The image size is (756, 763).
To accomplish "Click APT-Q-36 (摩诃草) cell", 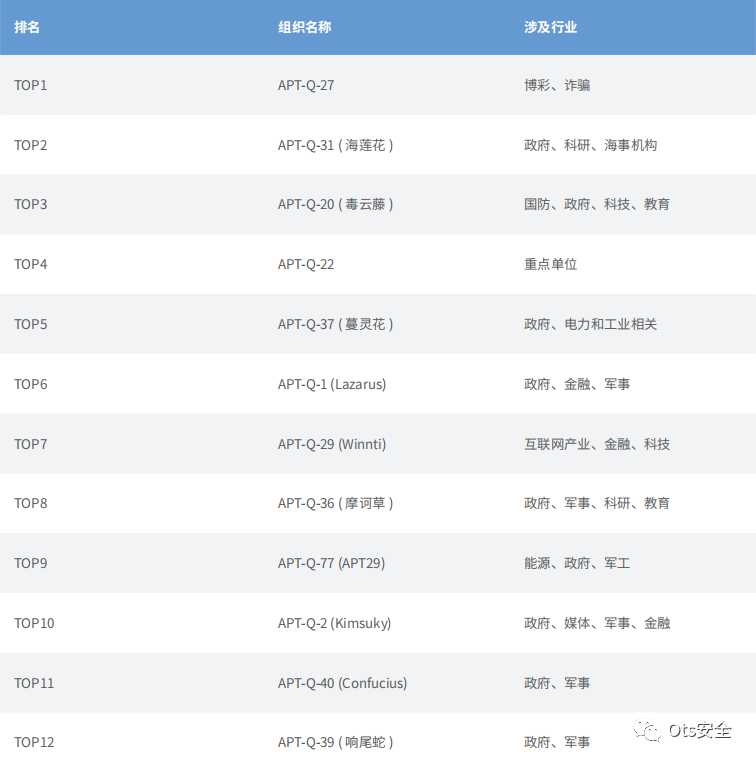I will (x=335, y=503).
